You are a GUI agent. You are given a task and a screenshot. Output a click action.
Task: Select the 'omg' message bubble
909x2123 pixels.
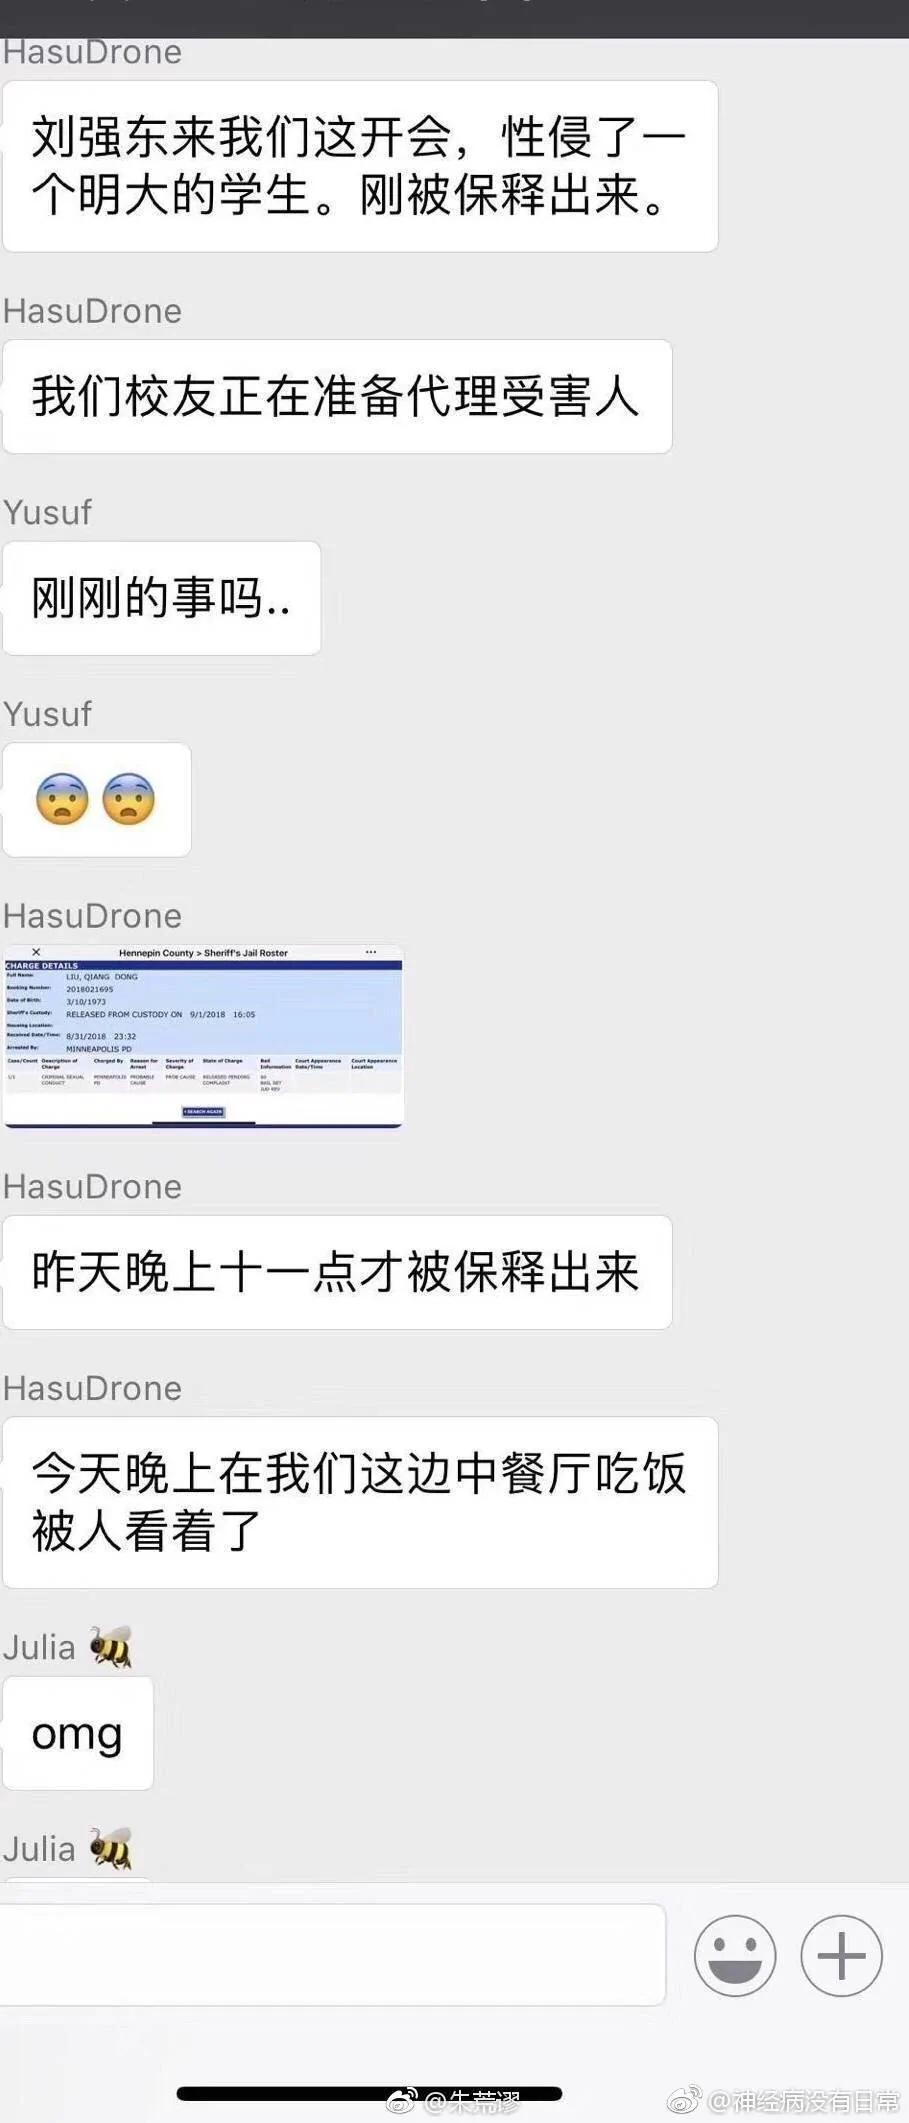pyautogui.click(x=78, y=1734)
